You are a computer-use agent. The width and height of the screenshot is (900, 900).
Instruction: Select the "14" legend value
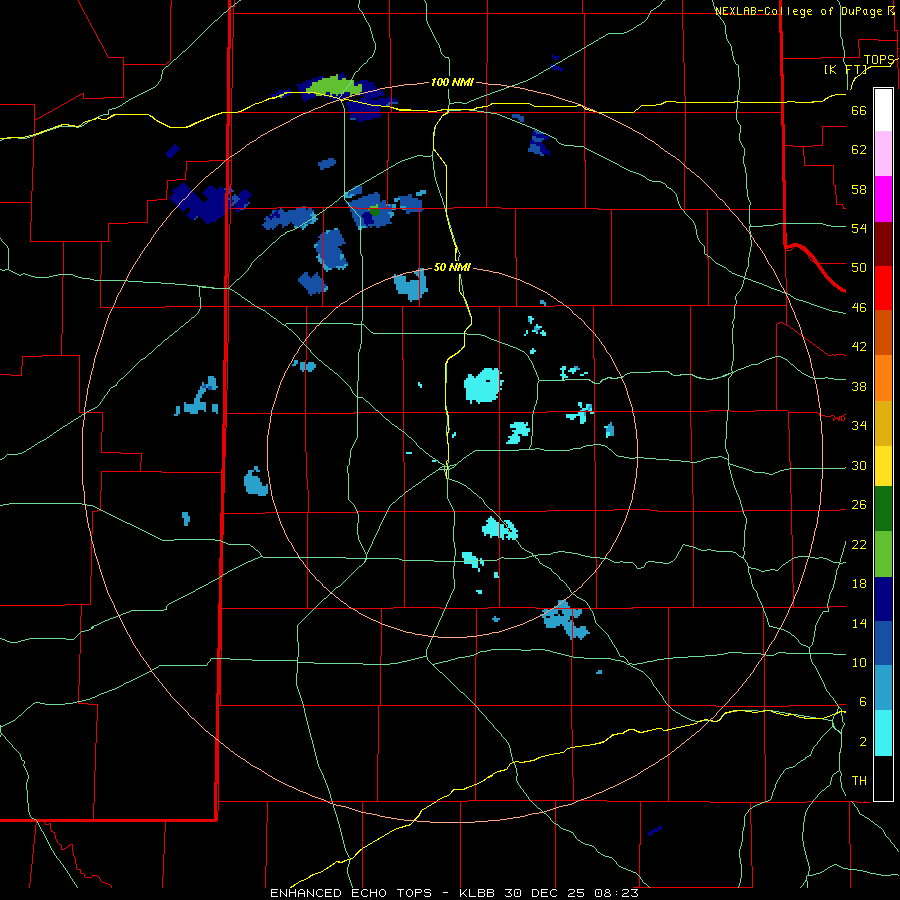[x=859, y=623]
